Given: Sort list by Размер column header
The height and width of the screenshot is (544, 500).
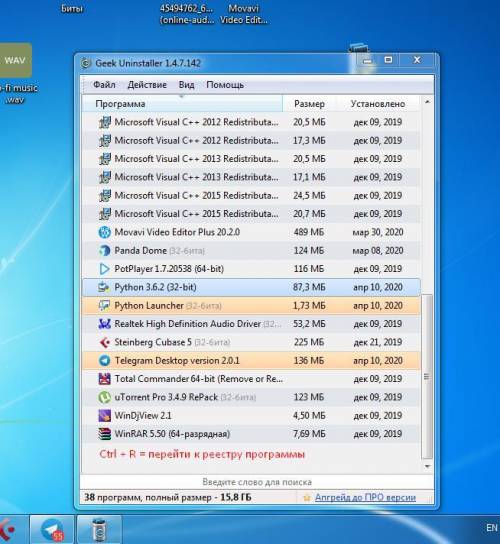Looking at the screenshot, I should click(309, 104).
